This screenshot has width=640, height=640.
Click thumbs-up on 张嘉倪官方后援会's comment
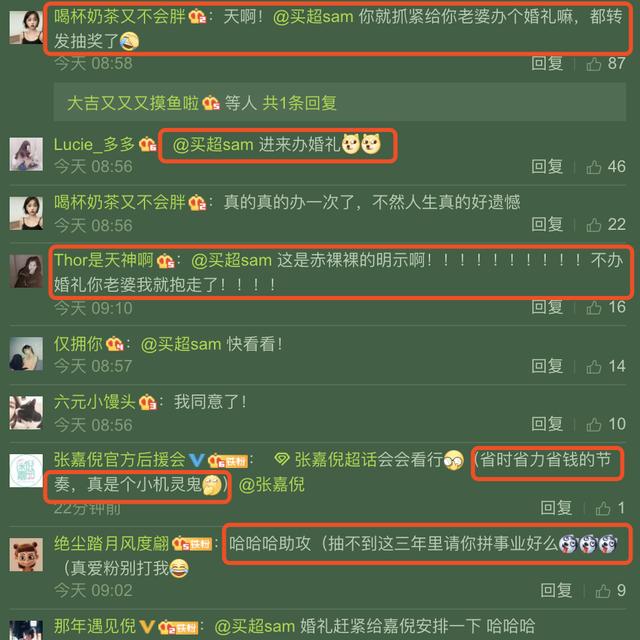603,509
